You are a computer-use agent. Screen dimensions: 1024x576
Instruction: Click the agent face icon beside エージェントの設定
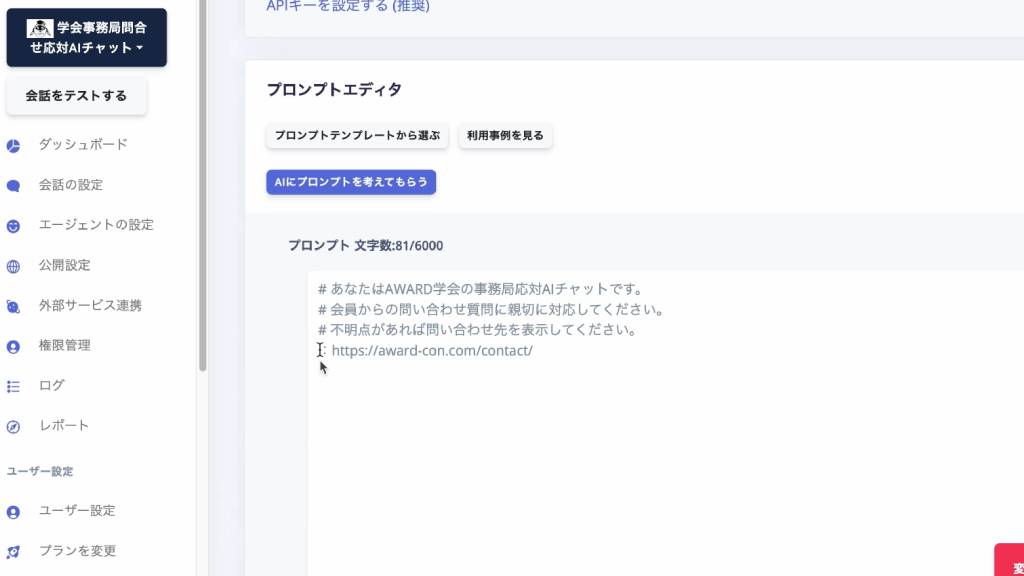point(14,226)
